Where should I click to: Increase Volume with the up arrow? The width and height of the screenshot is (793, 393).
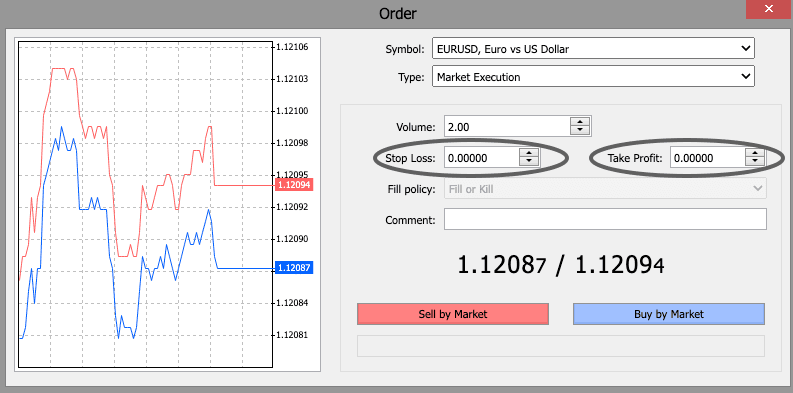click(x=580, y=122)
